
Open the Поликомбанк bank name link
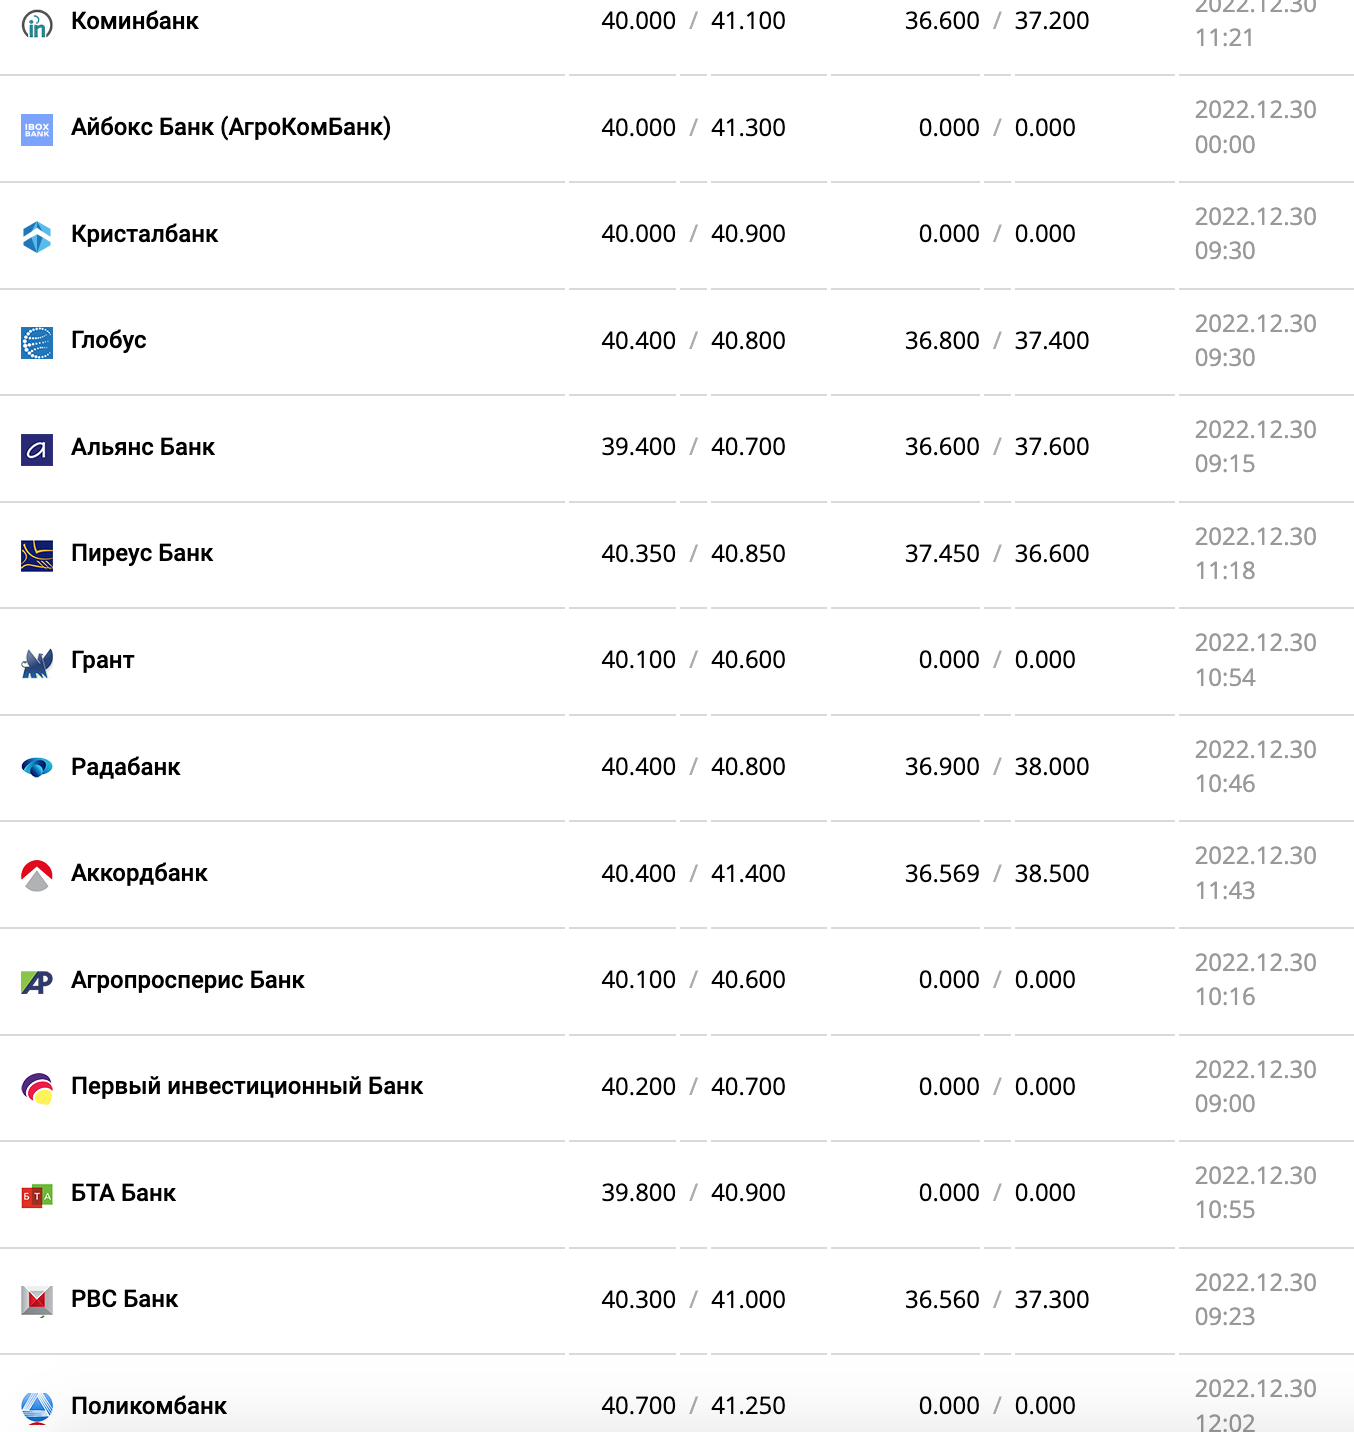[x=149, y=1406]
